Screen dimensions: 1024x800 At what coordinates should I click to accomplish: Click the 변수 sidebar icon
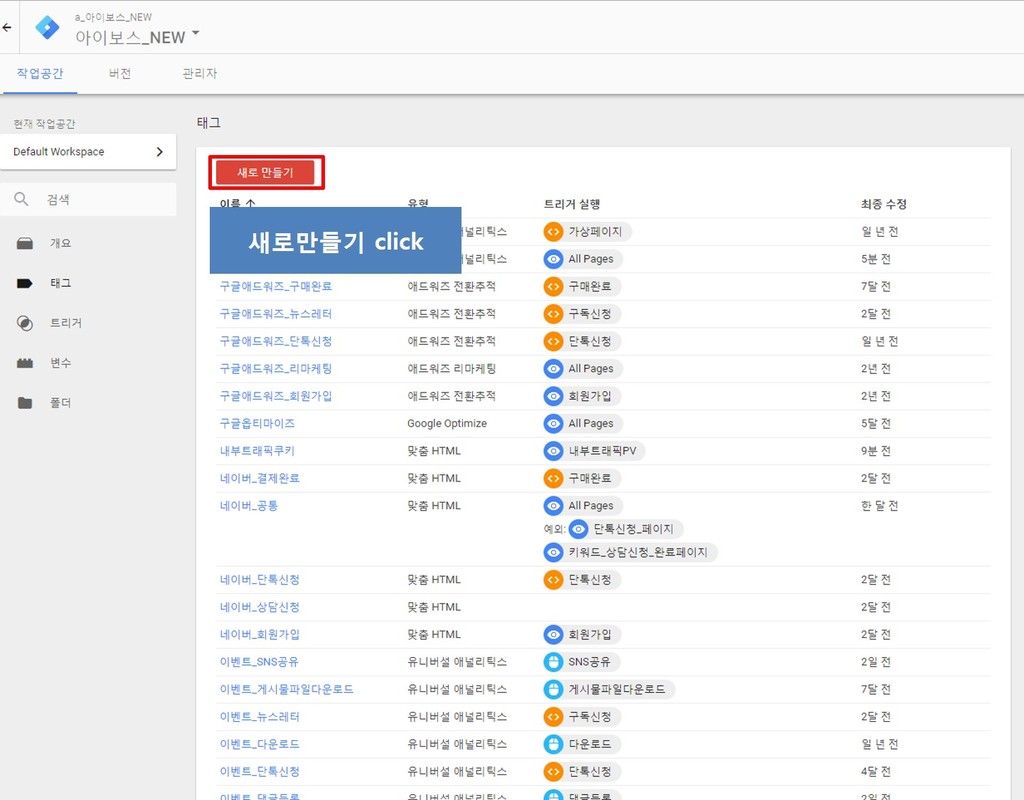click(25, 363)
